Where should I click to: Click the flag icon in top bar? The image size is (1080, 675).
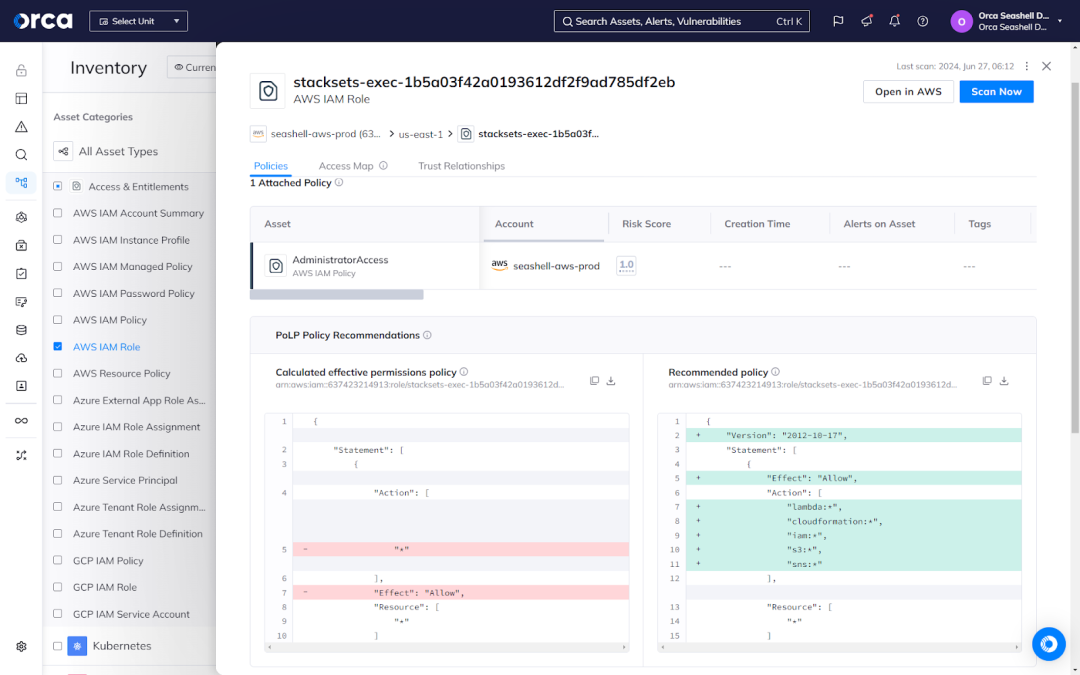[838, 21]
